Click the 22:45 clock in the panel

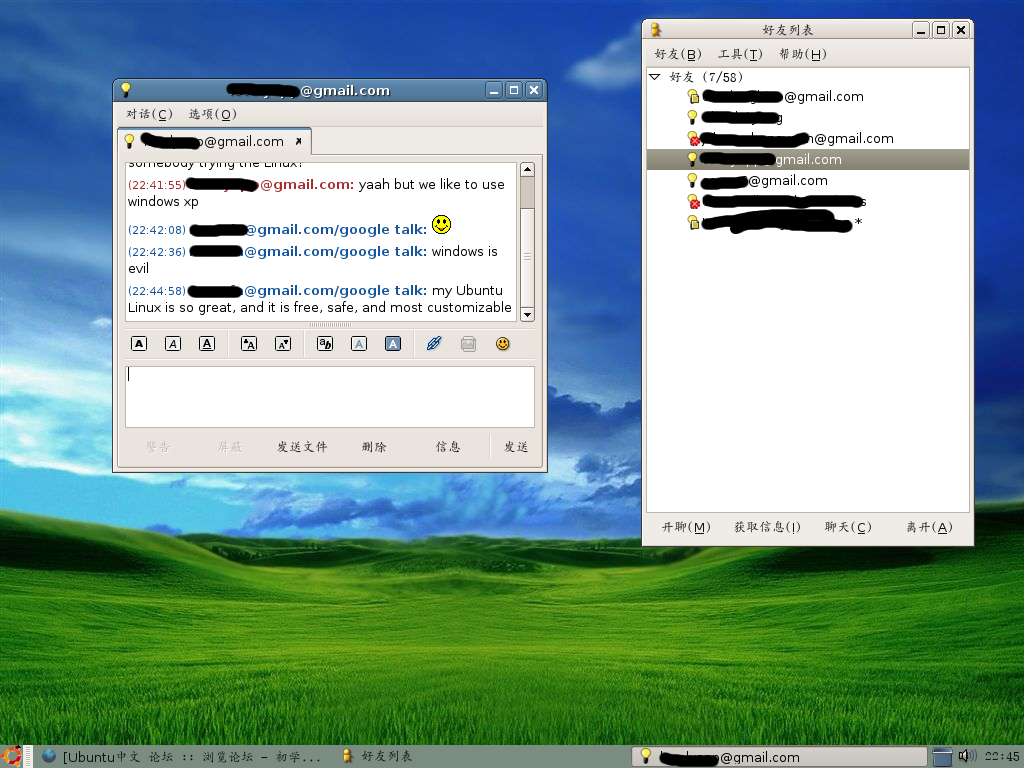pos(1002,757)
